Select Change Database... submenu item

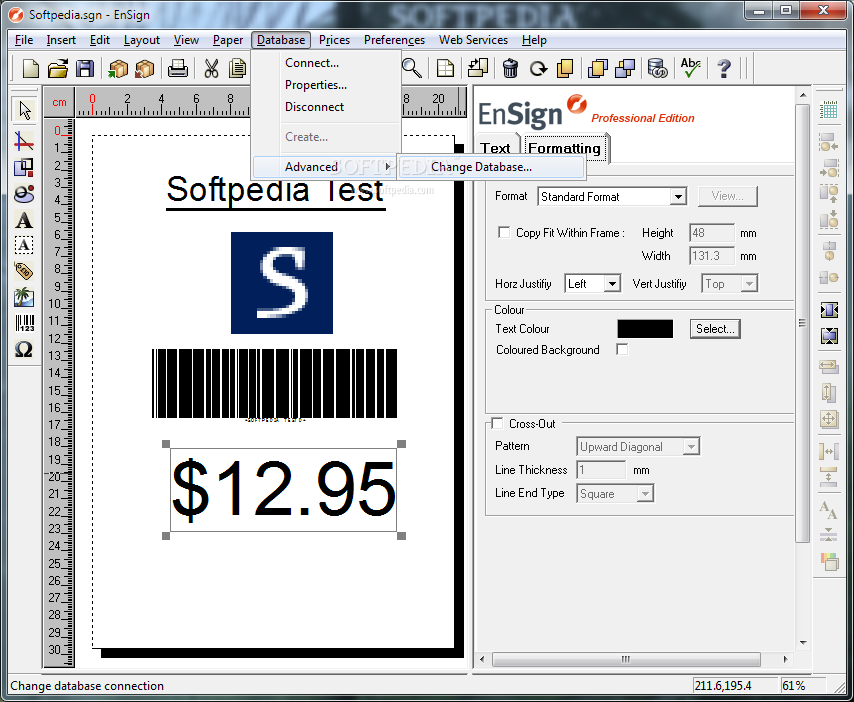click(491, 167)
